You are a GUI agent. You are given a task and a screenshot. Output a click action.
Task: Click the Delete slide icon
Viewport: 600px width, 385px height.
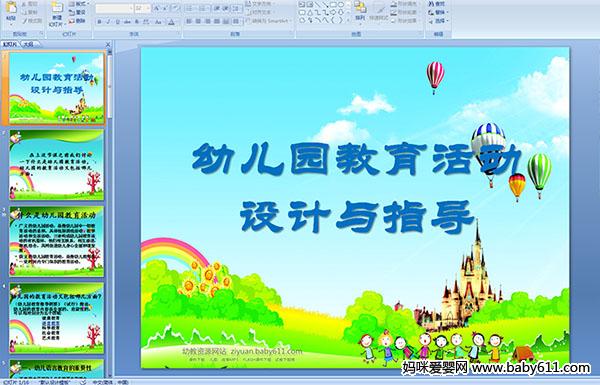pyautogui.click(x=78, y=21)
